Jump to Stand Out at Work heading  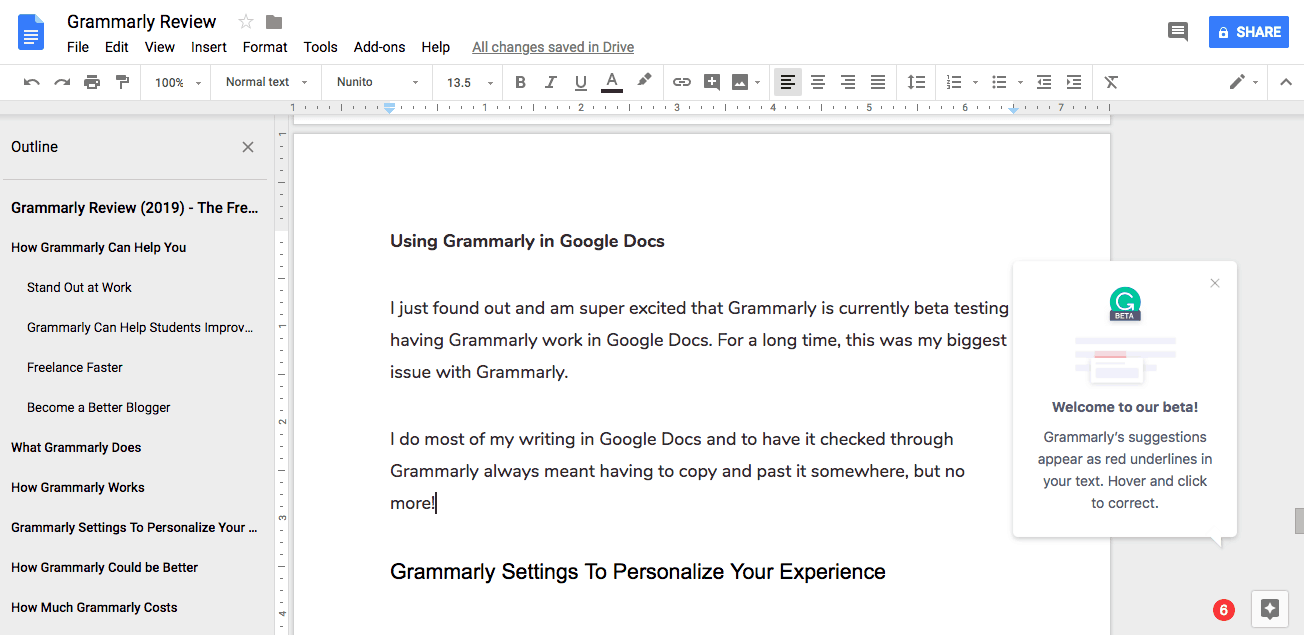coord(79,287)
